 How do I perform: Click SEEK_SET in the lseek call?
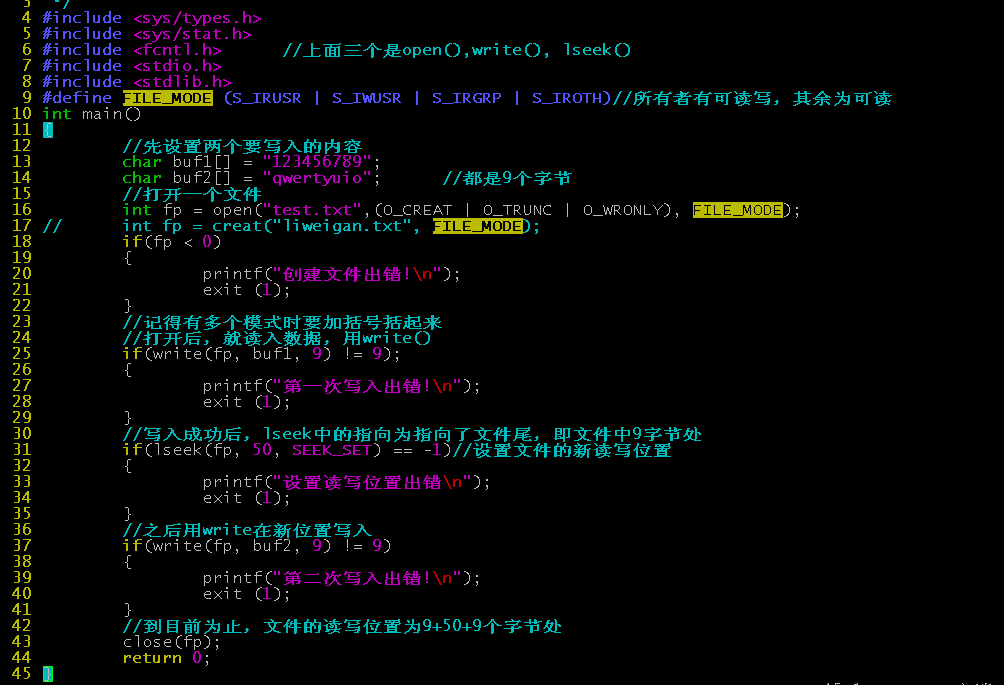(332, 450)
